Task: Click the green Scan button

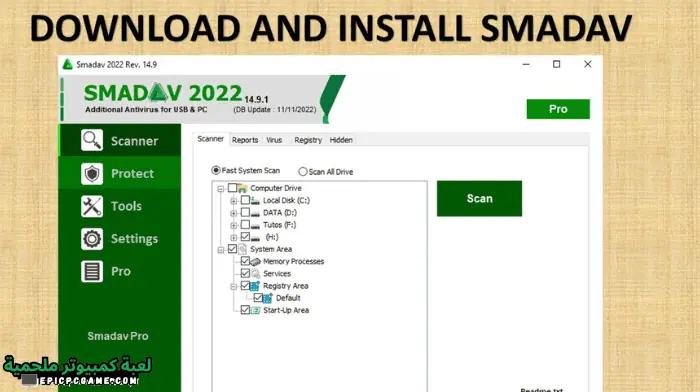Action: [x=479, y=199]
